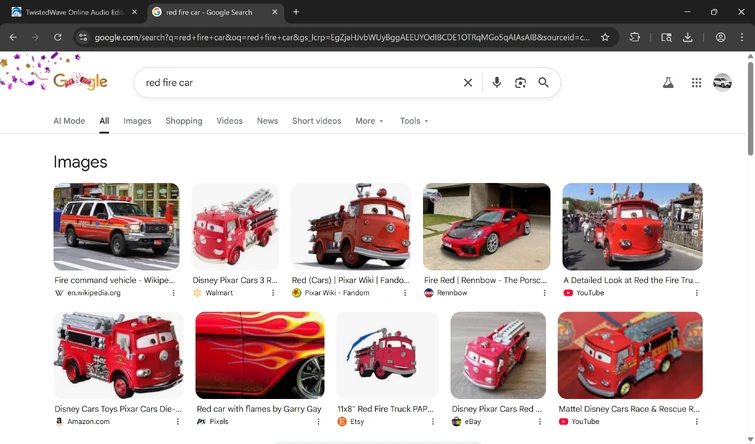Switch to Videos results tab
The image size is (755, 444).
229,121
